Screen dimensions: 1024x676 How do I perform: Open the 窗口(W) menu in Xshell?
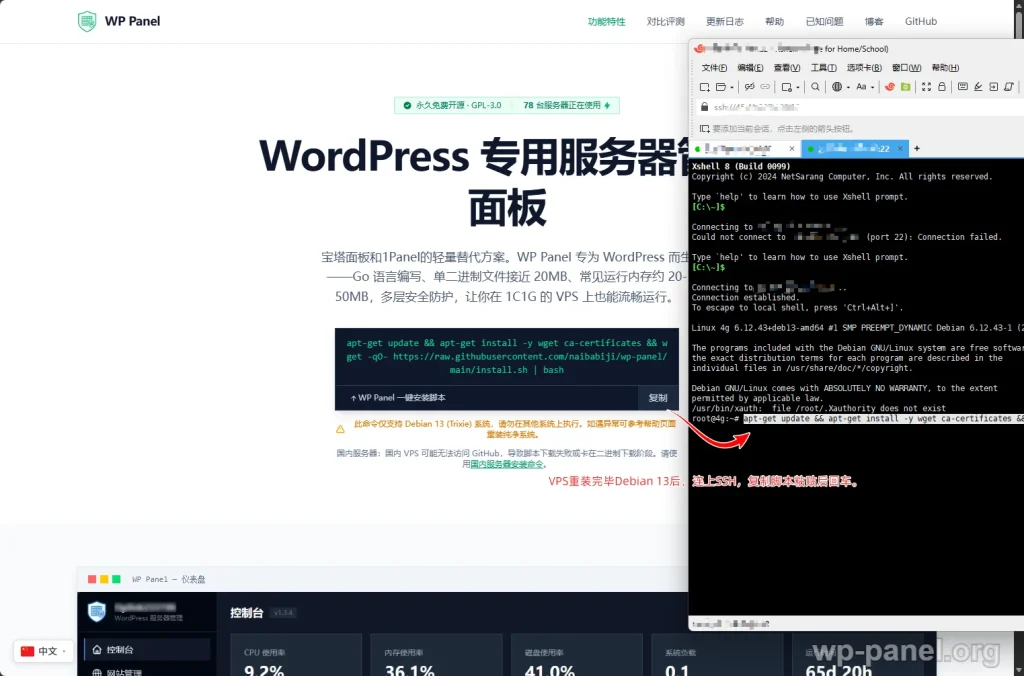click(906, 68)
